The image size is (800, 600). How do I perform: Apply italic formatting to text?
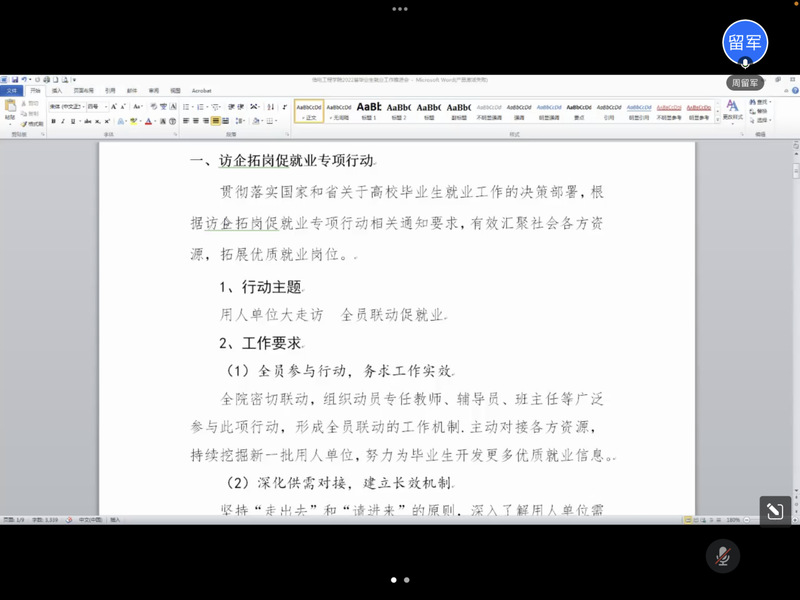[x=63, y=121]
